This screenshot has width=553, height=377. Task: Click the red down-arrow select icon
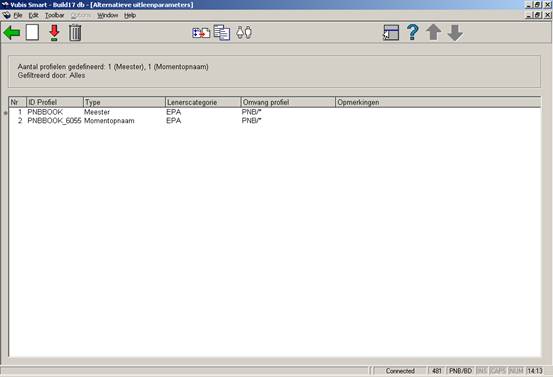click(x=54, y=33)
